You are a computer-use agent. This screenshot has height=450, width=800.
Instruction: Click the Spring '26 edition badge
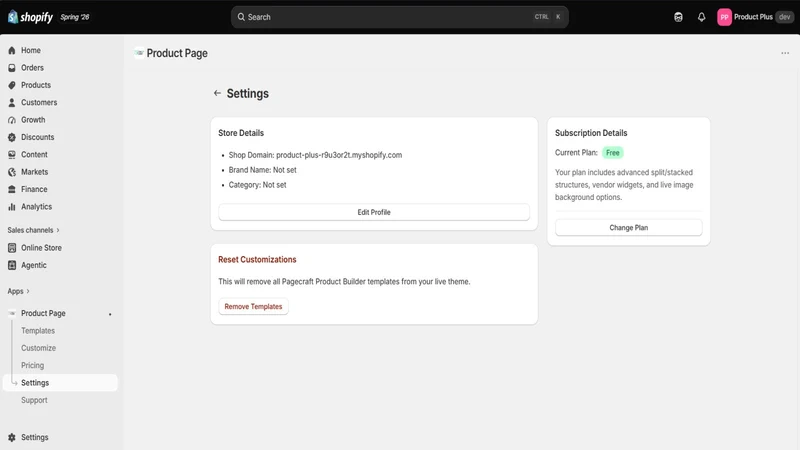[74, 17]
